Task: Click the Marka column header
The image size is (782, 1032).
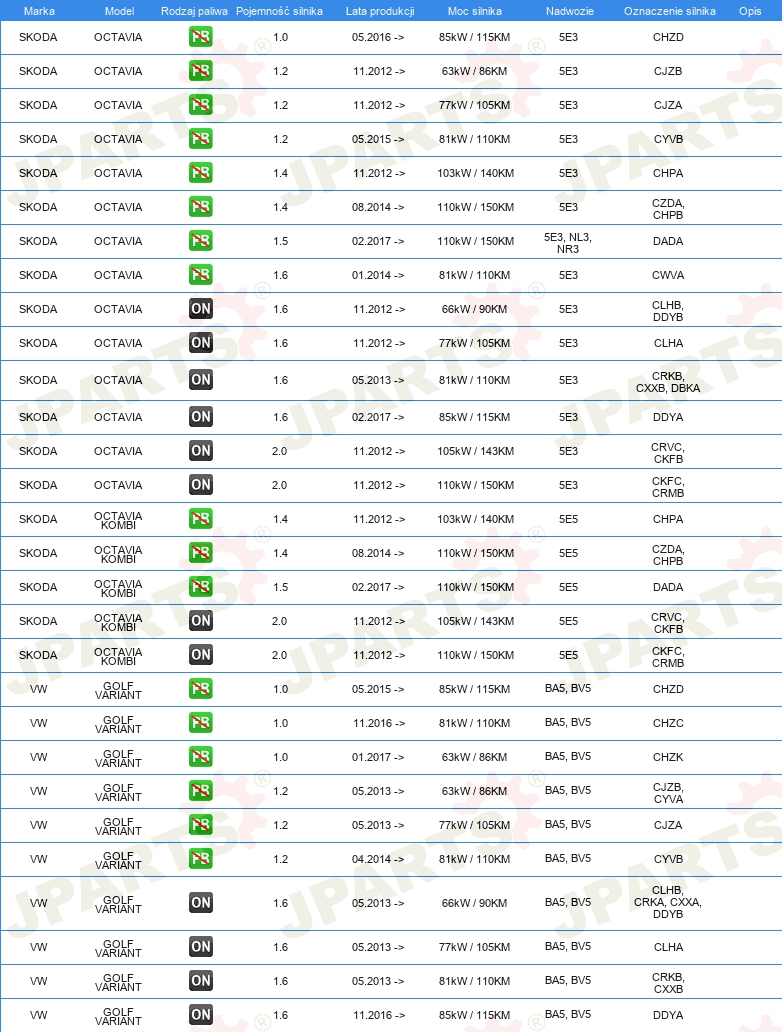Action: click(x=39, y=11)
